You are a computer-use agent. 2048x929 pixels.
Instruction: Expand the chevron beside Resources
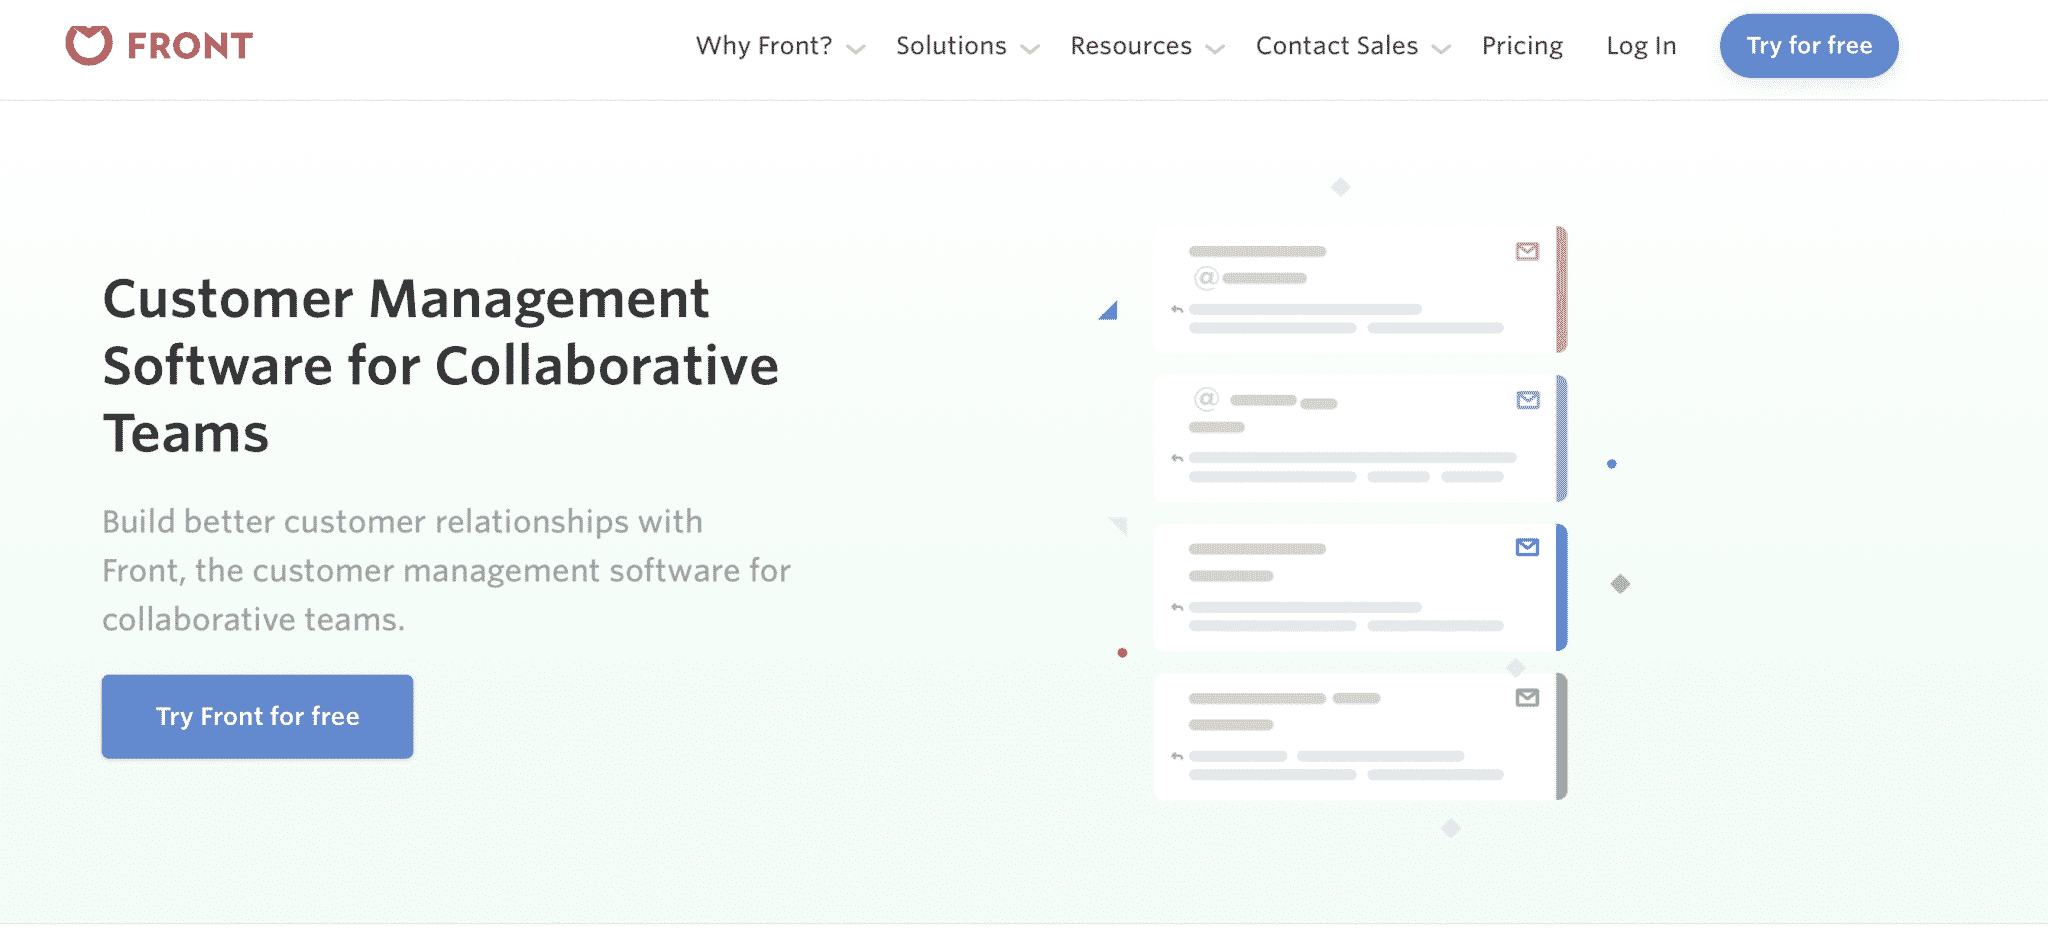click(x=1215, y=48)
